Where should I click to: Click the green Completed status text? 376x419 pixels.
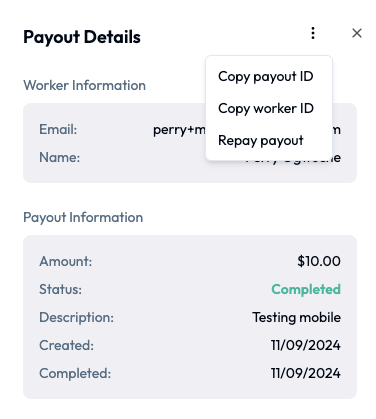tap(306, 289)
